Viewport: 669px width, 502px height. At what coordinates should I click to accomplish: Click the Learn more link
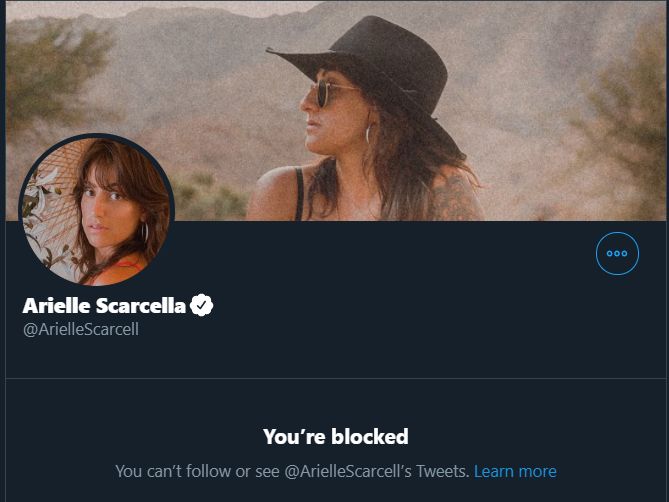[x=515, y=471]
